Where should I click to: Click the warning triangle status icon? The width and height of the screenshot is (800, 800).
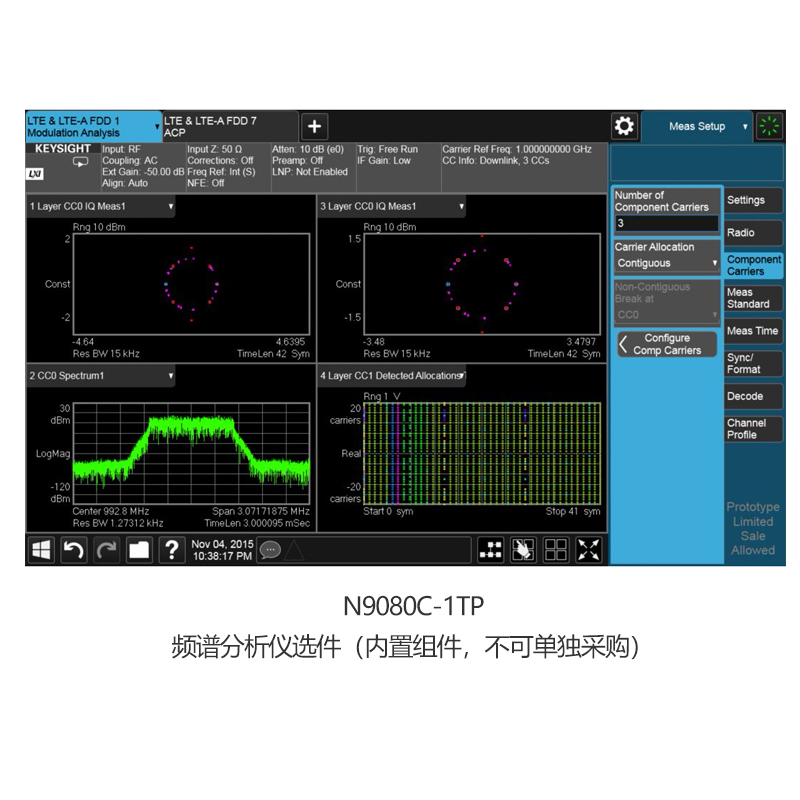294,551
